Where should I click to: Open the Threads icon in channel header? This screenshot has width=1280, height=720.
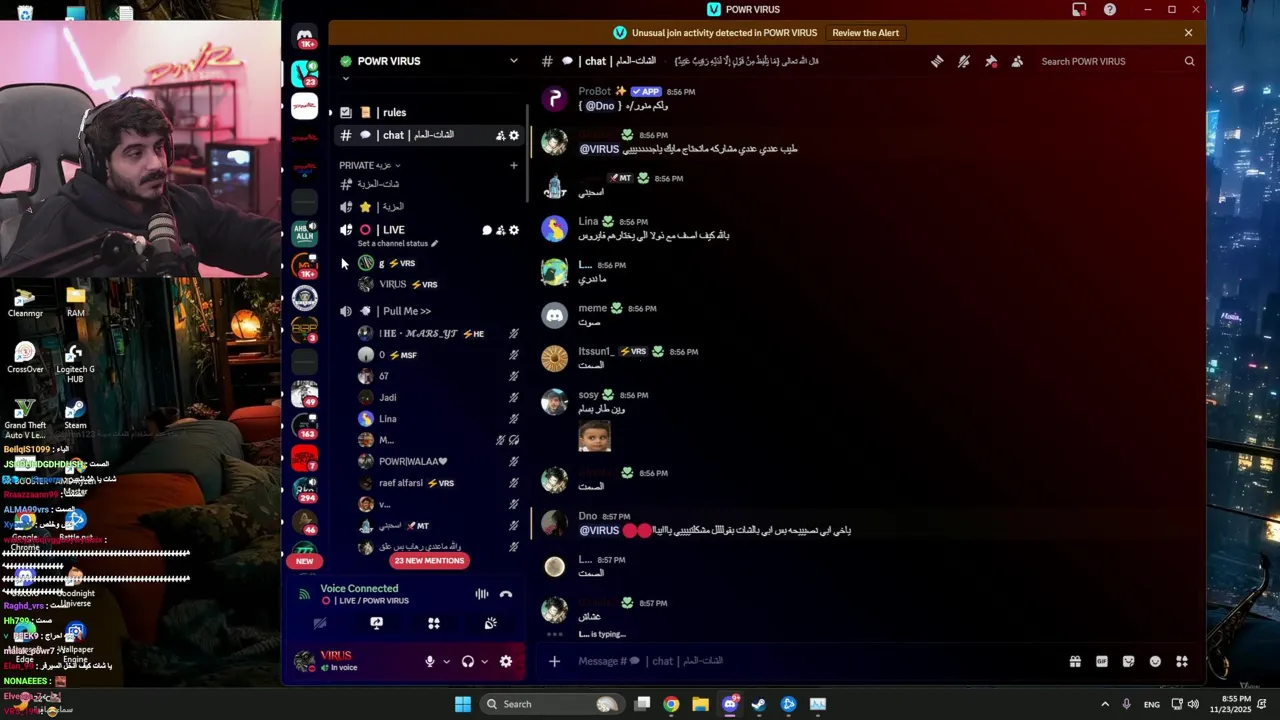[x=937, y=61]
